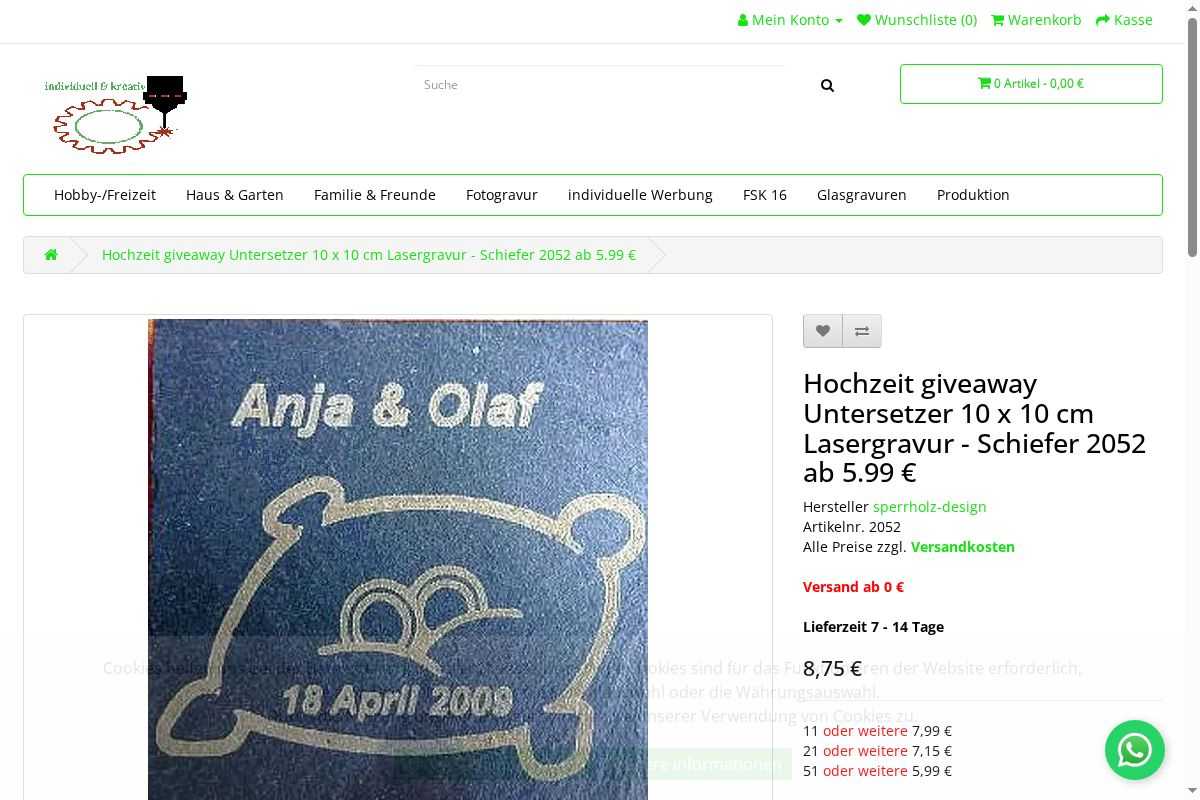Select the Familie & Freunde menu

[375, 195]
